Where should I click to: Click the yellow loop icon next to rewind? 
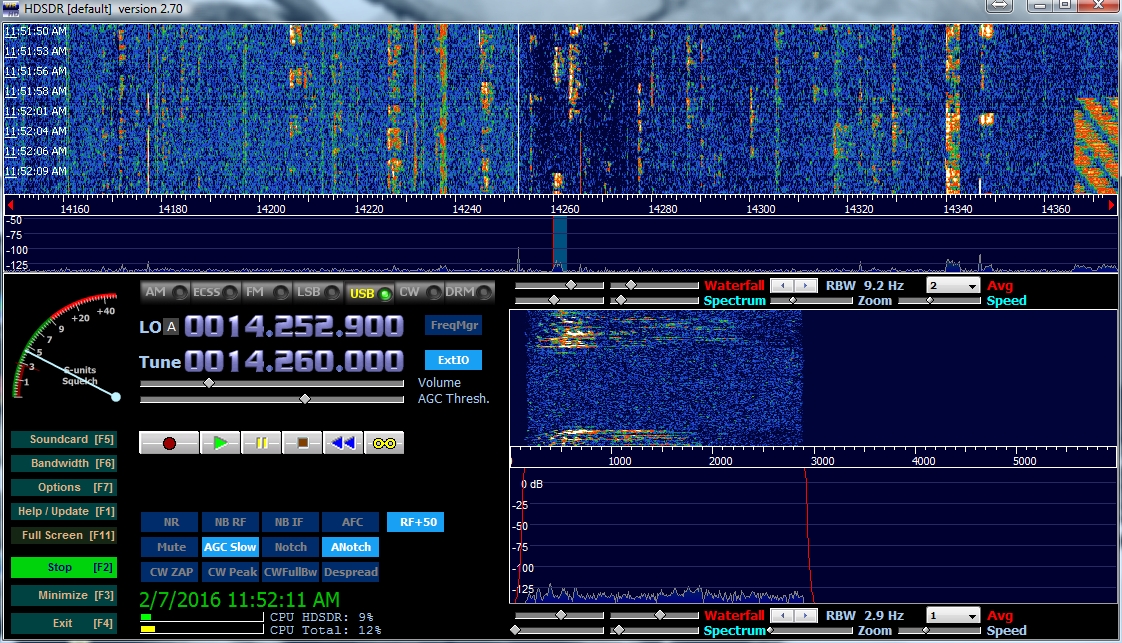click(385, 441)
